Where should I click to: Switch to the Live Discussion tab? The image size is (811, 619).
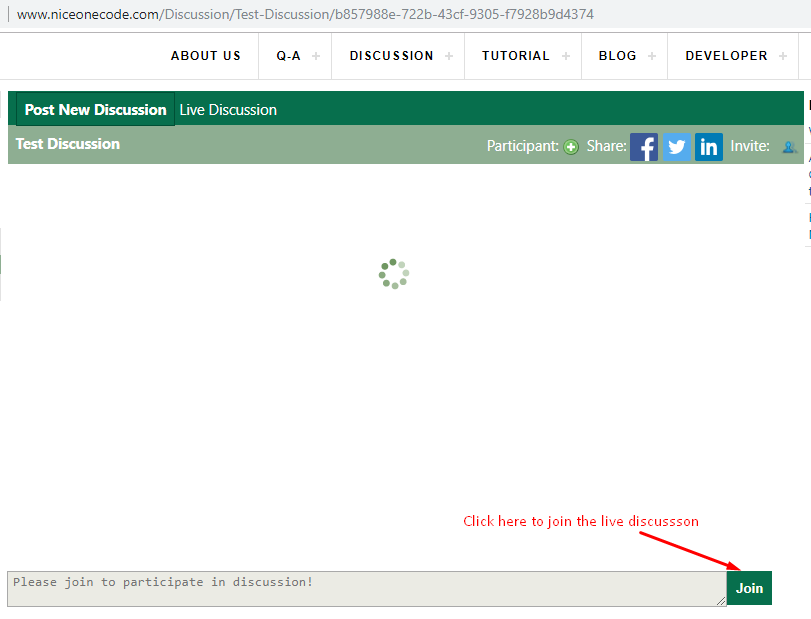point(228,110)
